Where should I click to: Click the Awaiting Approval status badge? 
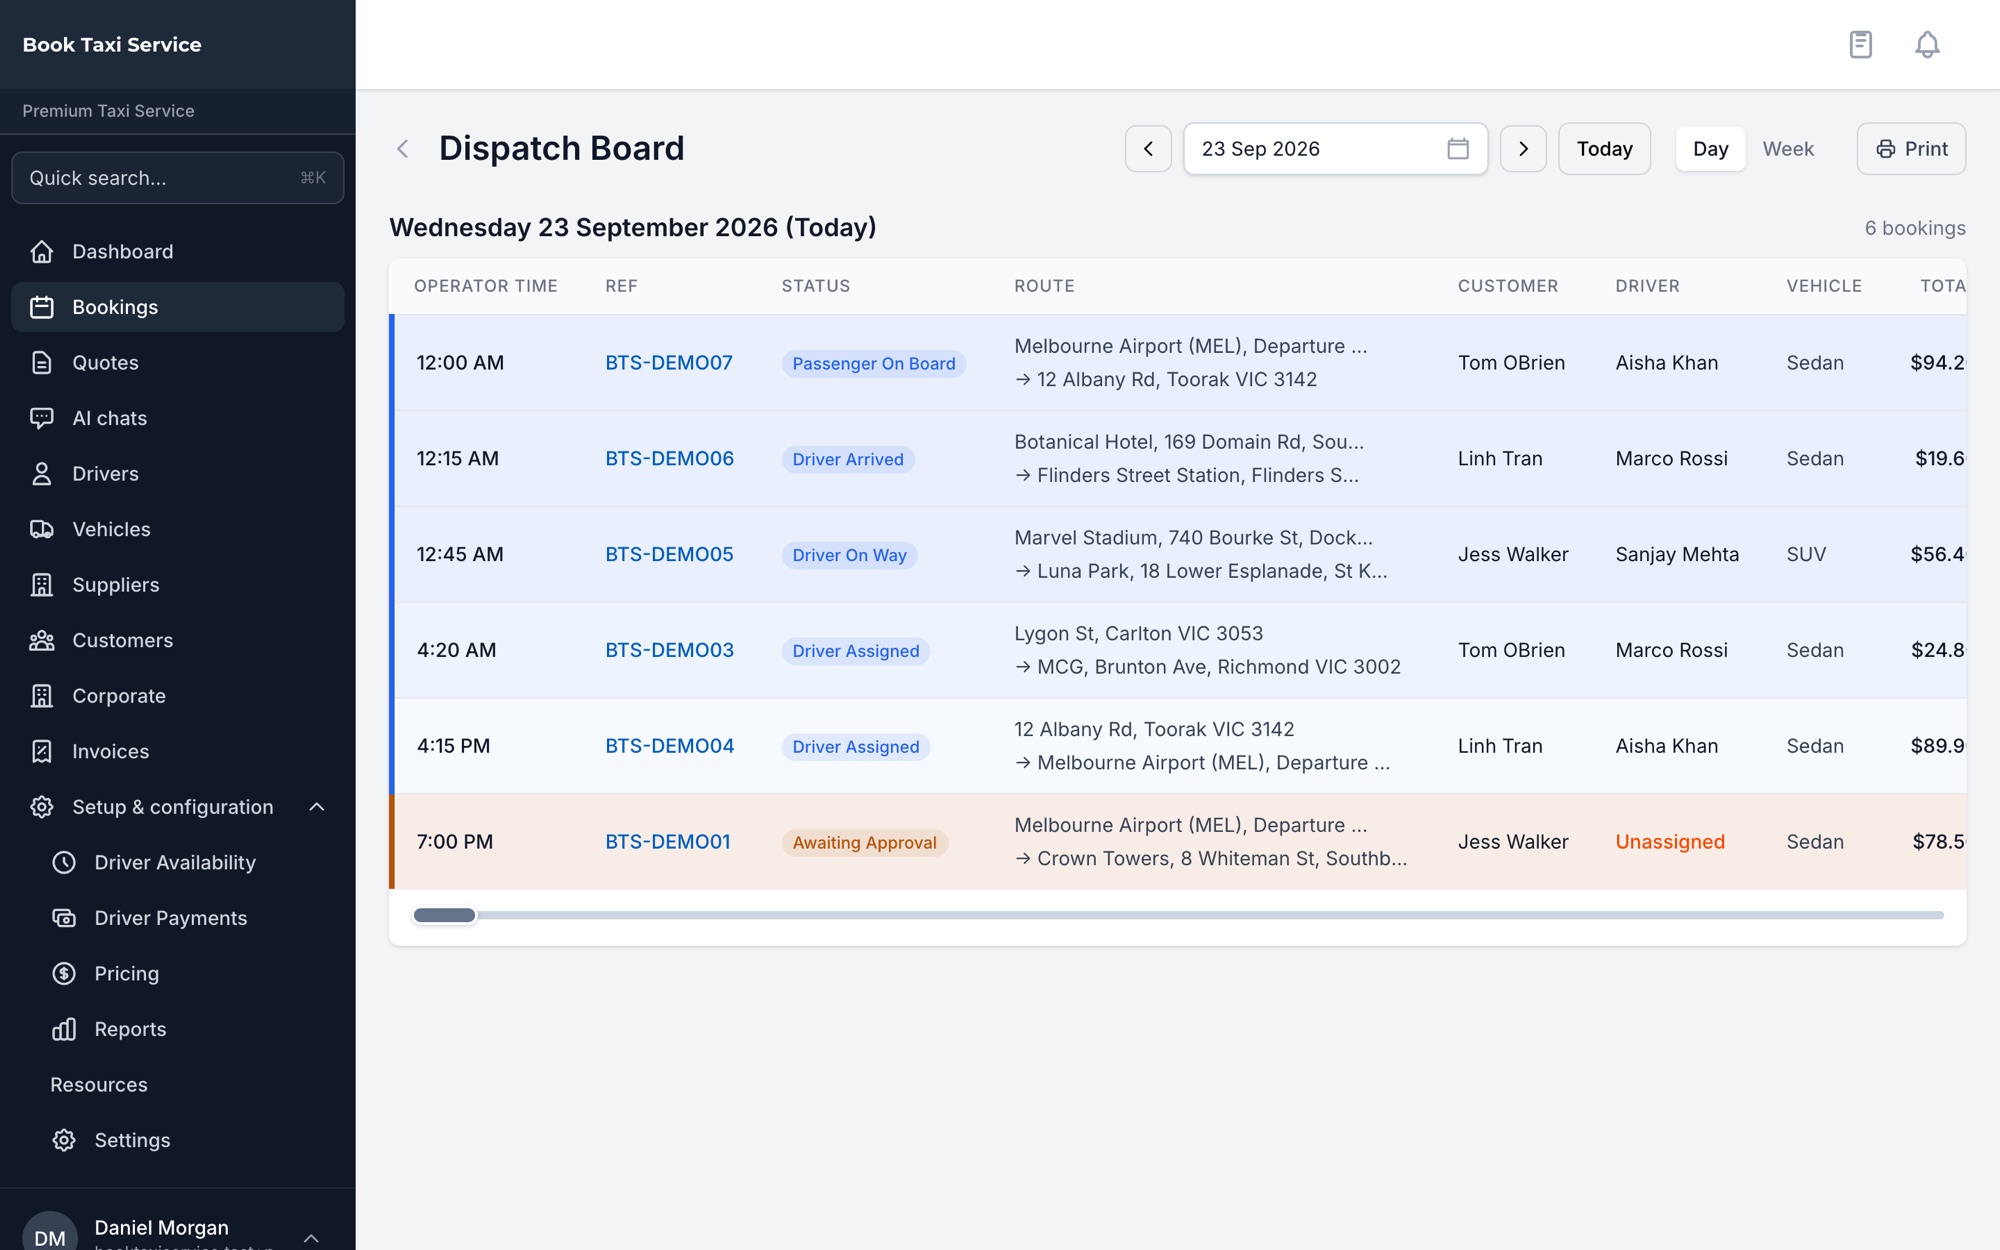pyautogui.click(x=864, y=843)
